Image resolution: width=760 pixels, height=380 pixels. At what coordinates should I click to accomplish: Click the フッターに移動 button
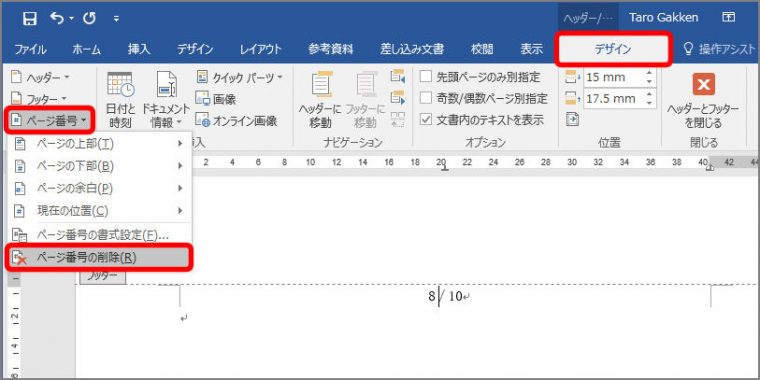(365, 100)
